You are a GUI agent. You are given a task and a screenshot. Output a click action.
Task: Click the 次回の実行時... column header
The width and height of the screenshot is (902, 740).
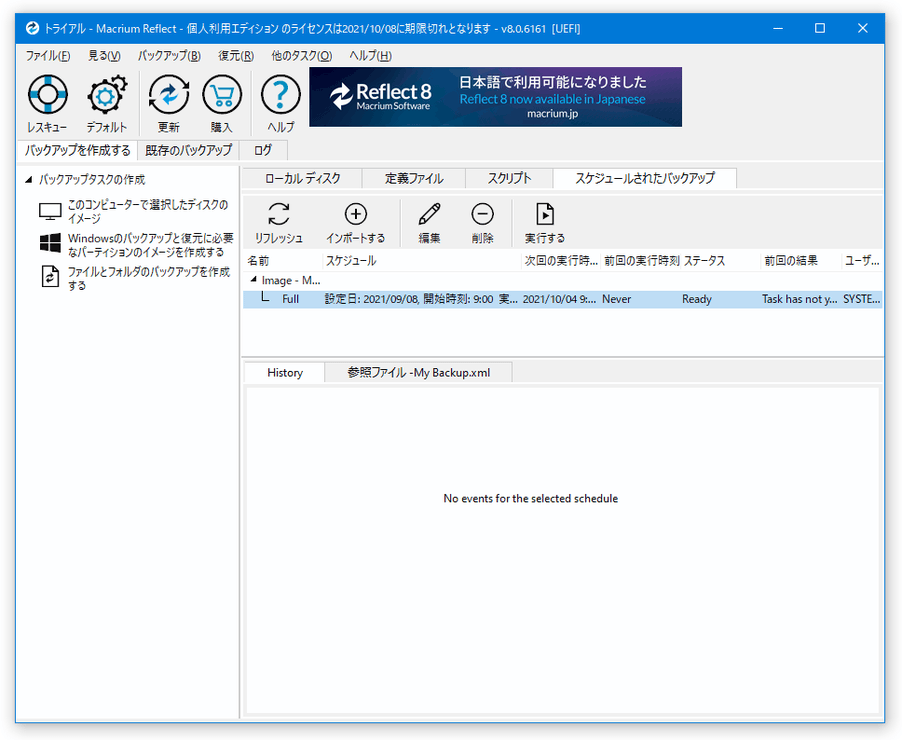(x=561, y=261)
